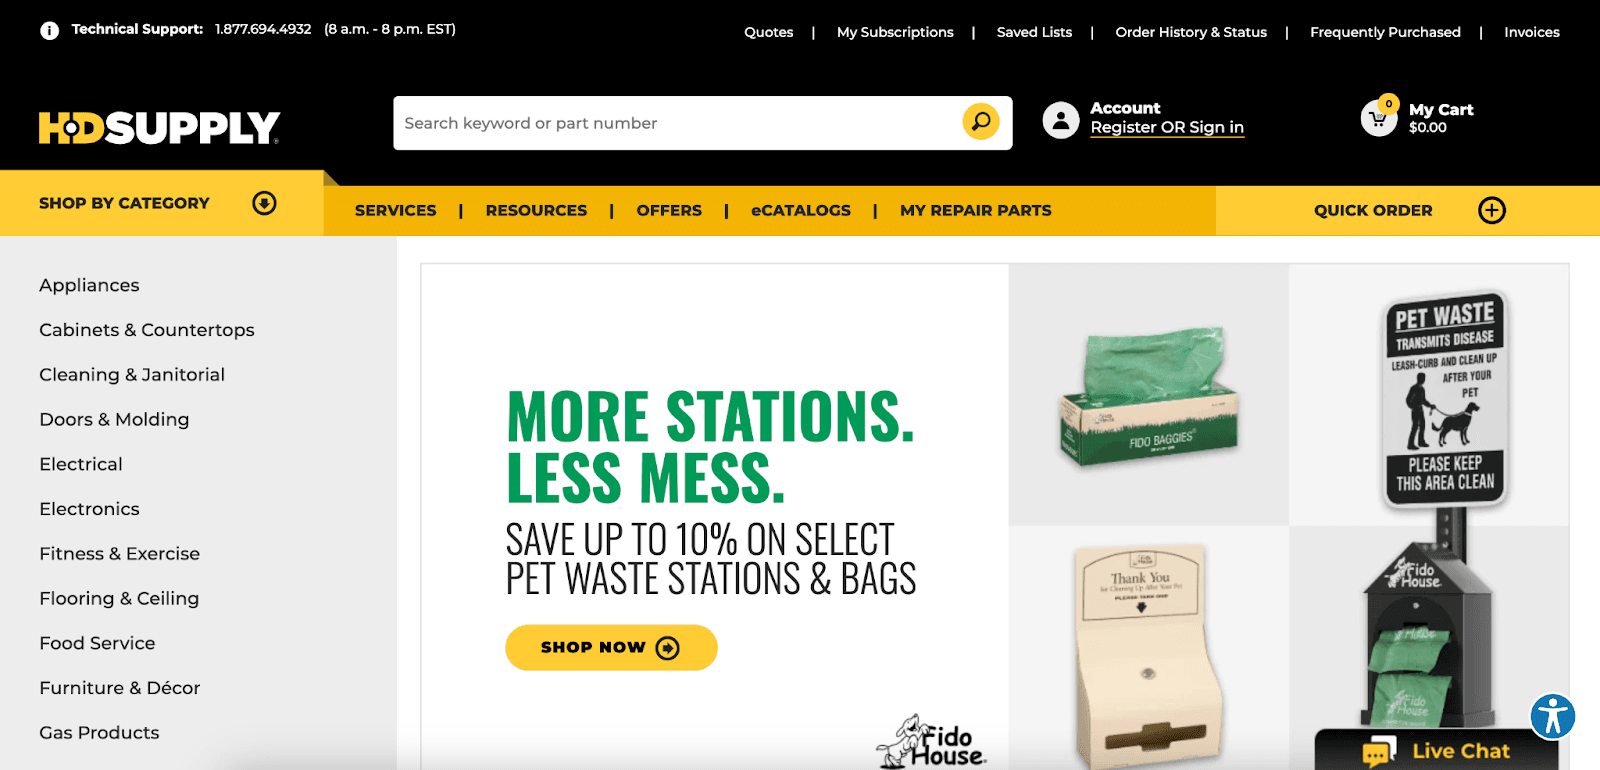
Task: Click the Shop Now button
Action: point(611,647)
